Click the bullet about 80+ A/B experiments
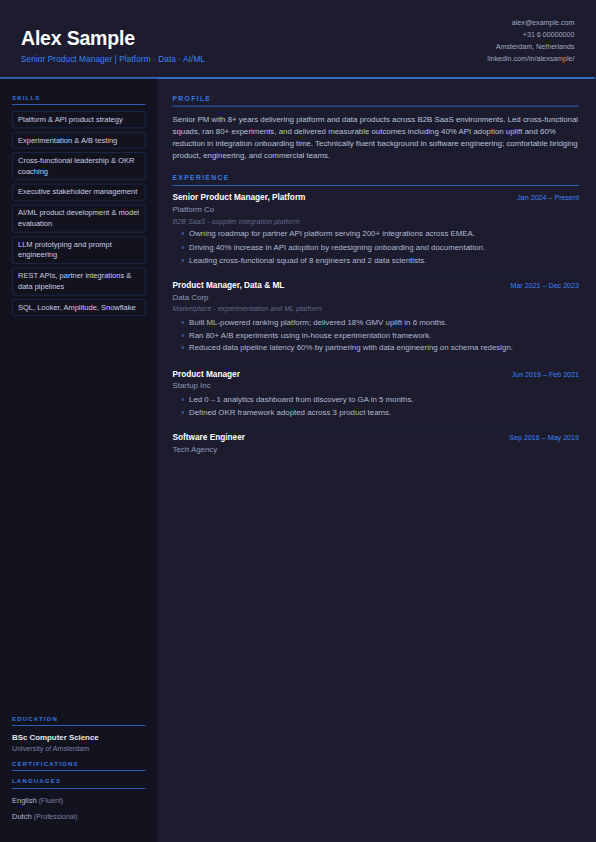Screen dimensions: 596x842 310,336
